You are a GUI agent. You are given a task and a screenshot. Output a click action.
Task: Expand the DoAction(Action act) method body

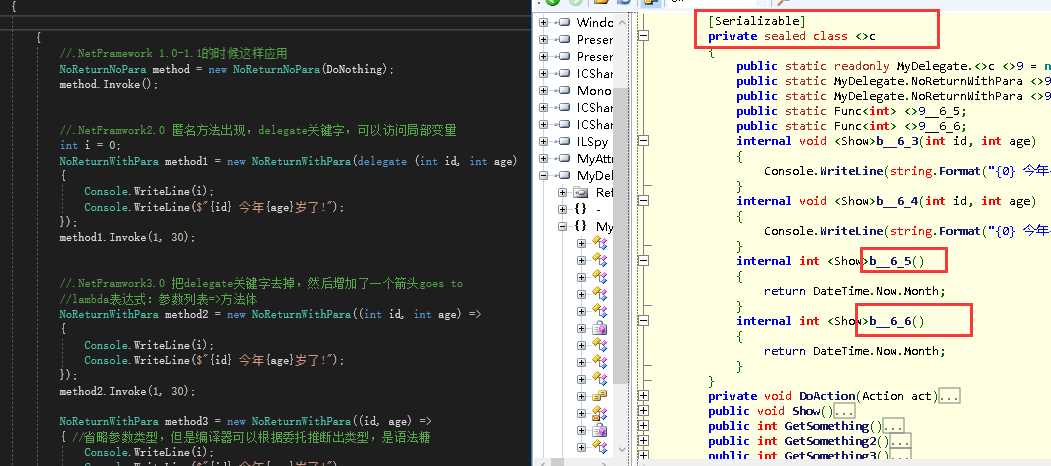[643, 396]
